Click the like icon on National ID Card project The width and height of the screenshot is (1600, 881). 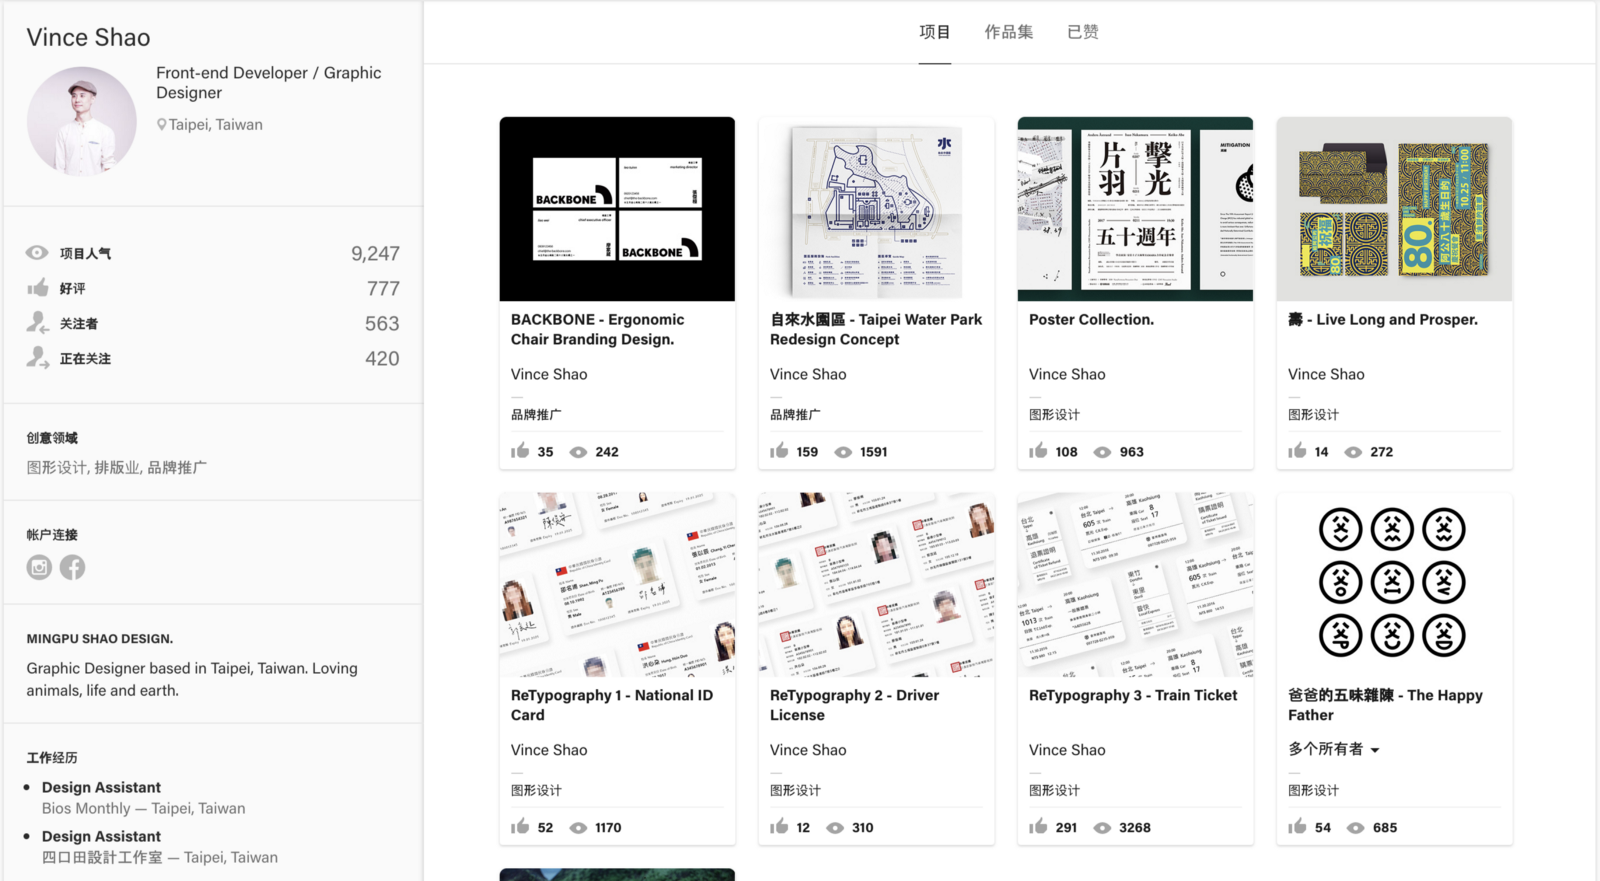(520, 826)
